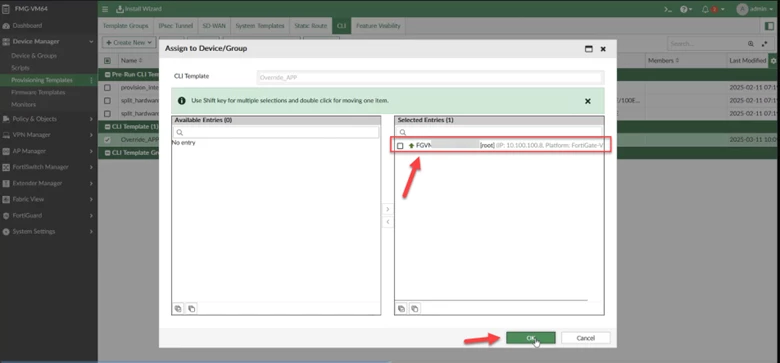Viewport: 780px width, 363px height.
Task: Click first copy icon under Selected Entries
Action: point(401,309)
